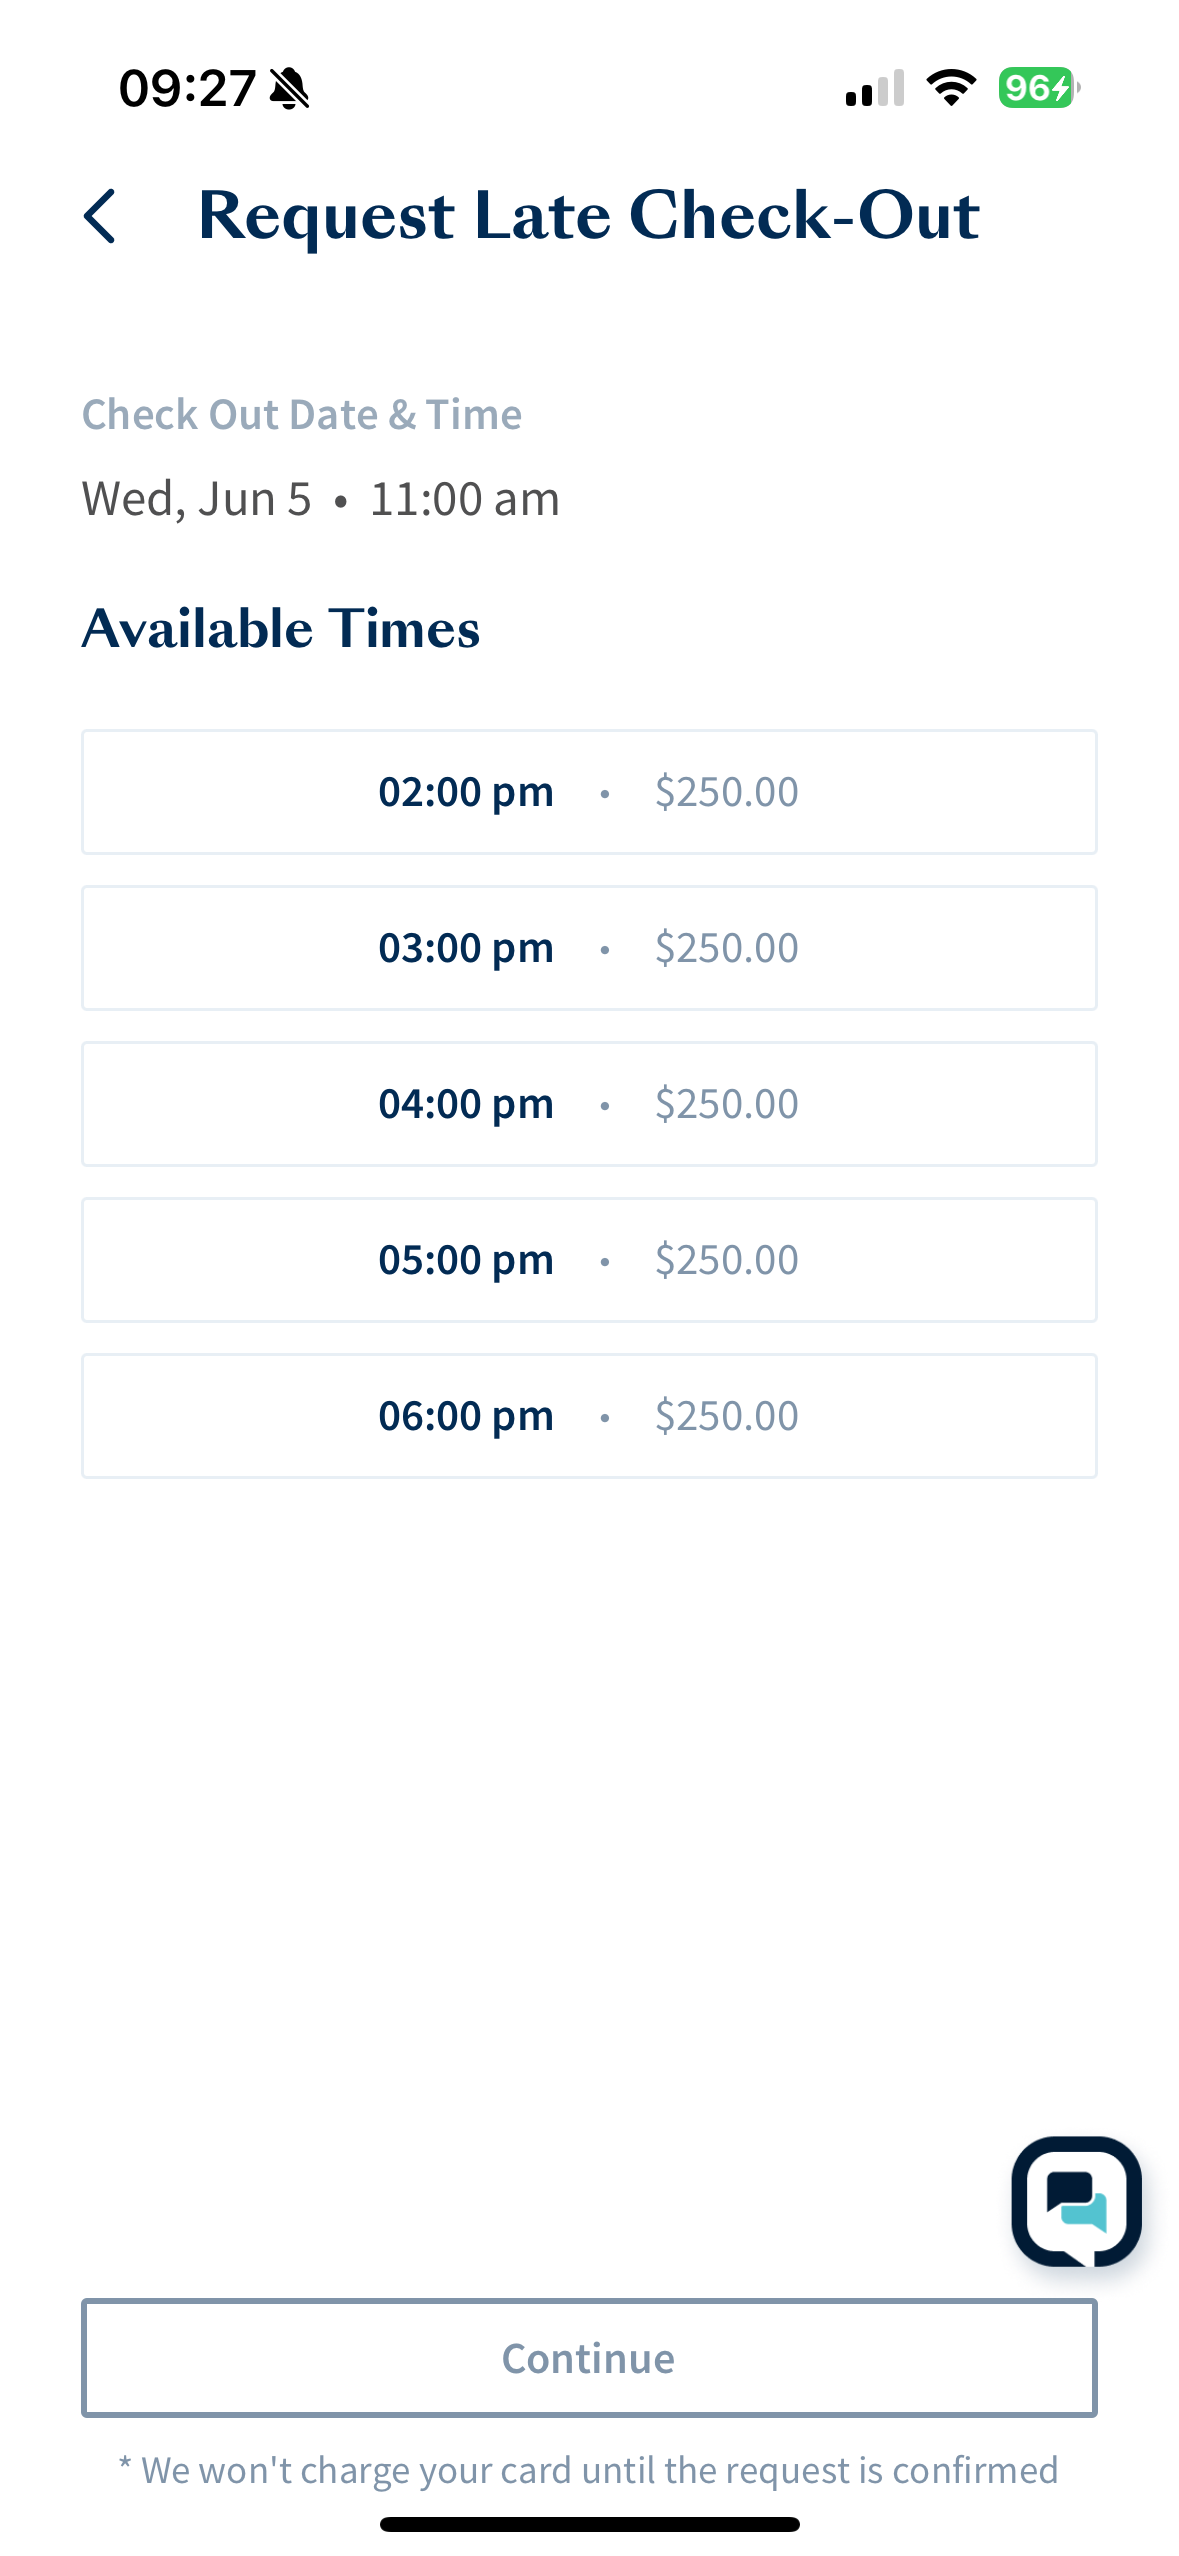The width and height of the screenshot is (1179, 2556).
Task: Tap the Available Times heading
Action: (x=281, y=629)
